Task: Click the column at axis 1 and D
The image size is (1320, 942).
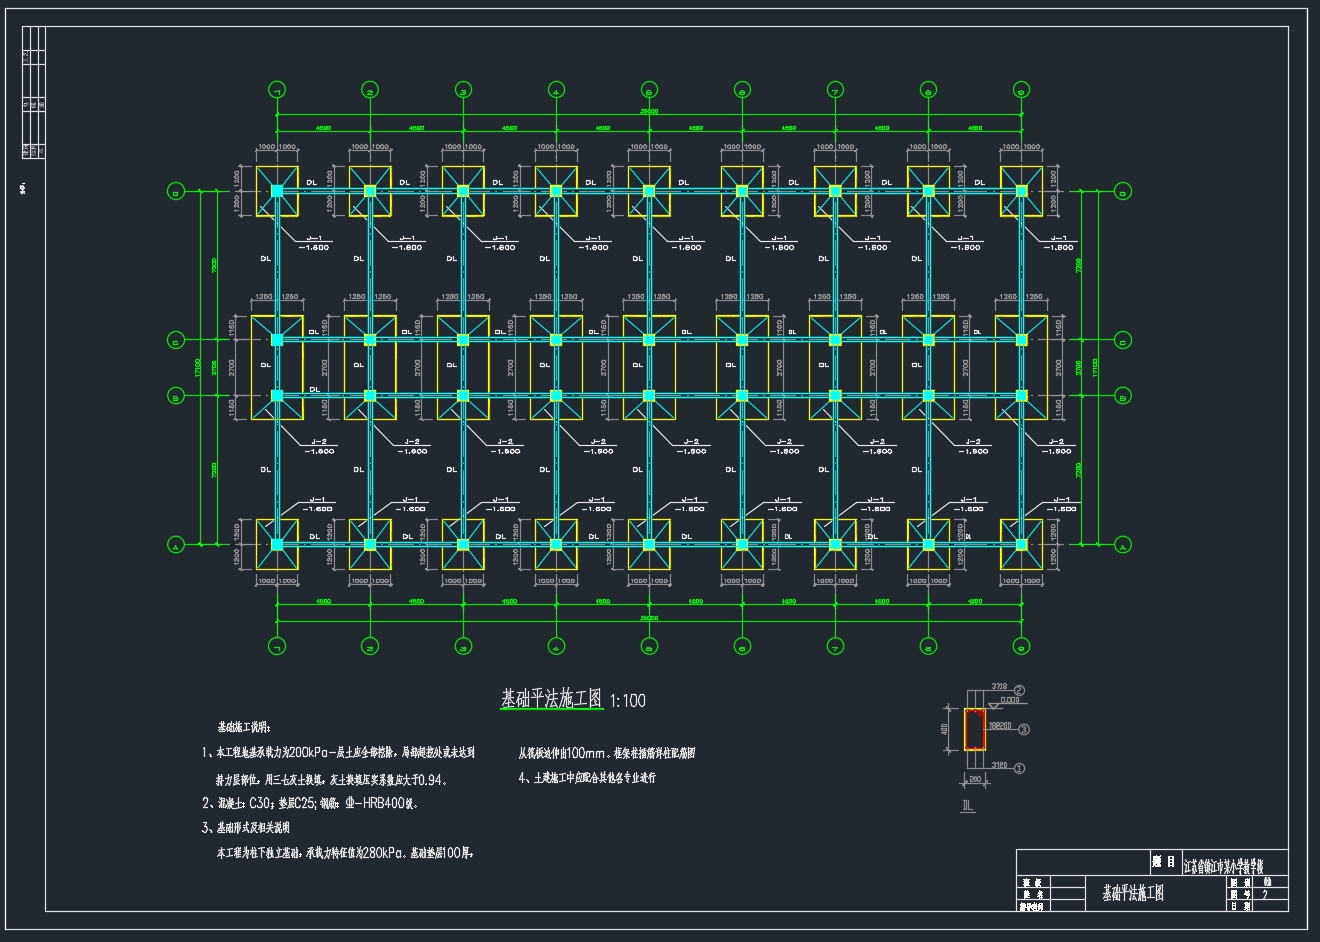Action: [x=277, y=191]
